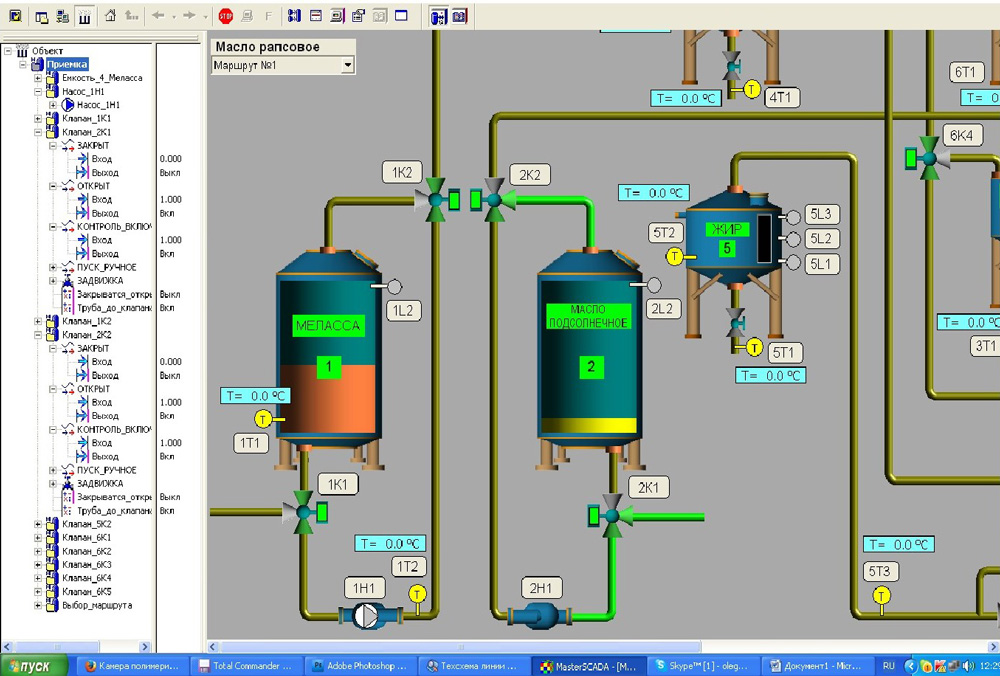Click the level sensor 5L3 circle
Screen dimensions: 1000x676
793,216
